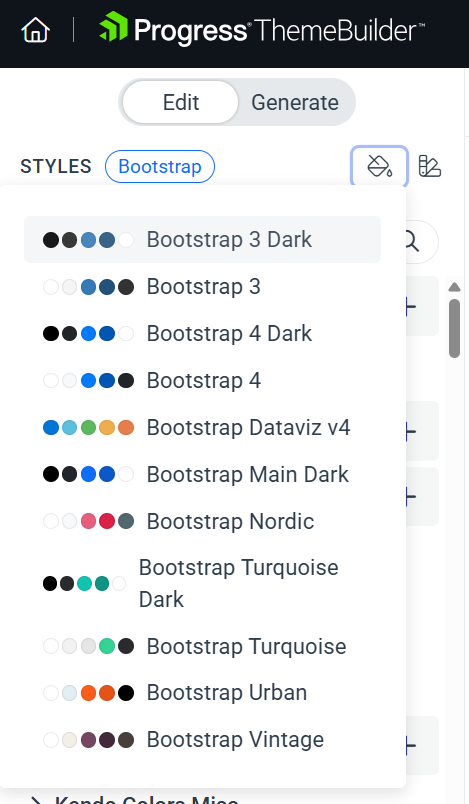Screen dimensions: 469x804
Task: Click the vertical scrollbar thumb
Action: (x=454, y=328)
